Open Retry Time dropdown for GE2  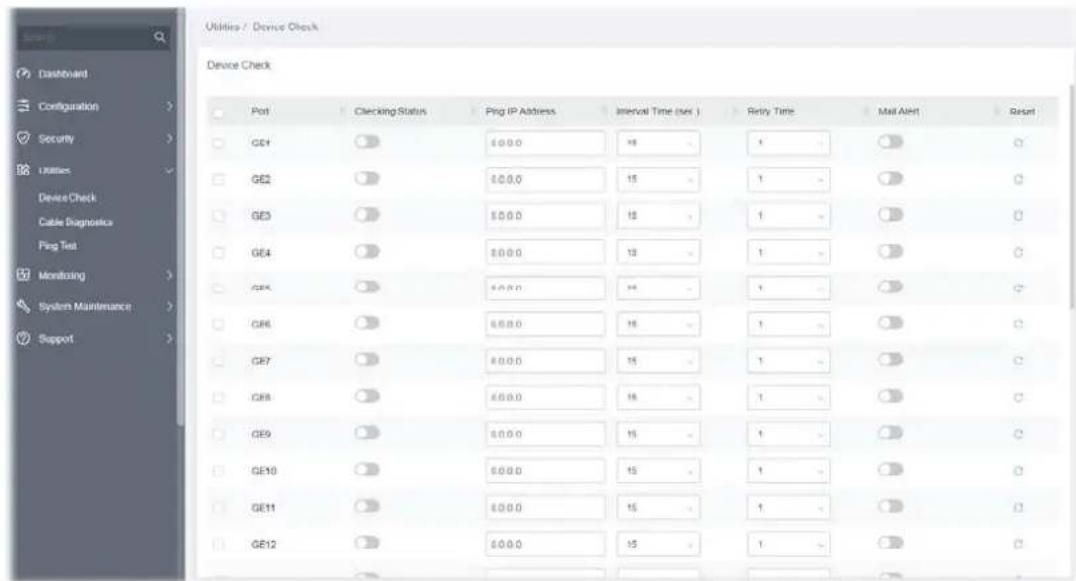(788, 179)
